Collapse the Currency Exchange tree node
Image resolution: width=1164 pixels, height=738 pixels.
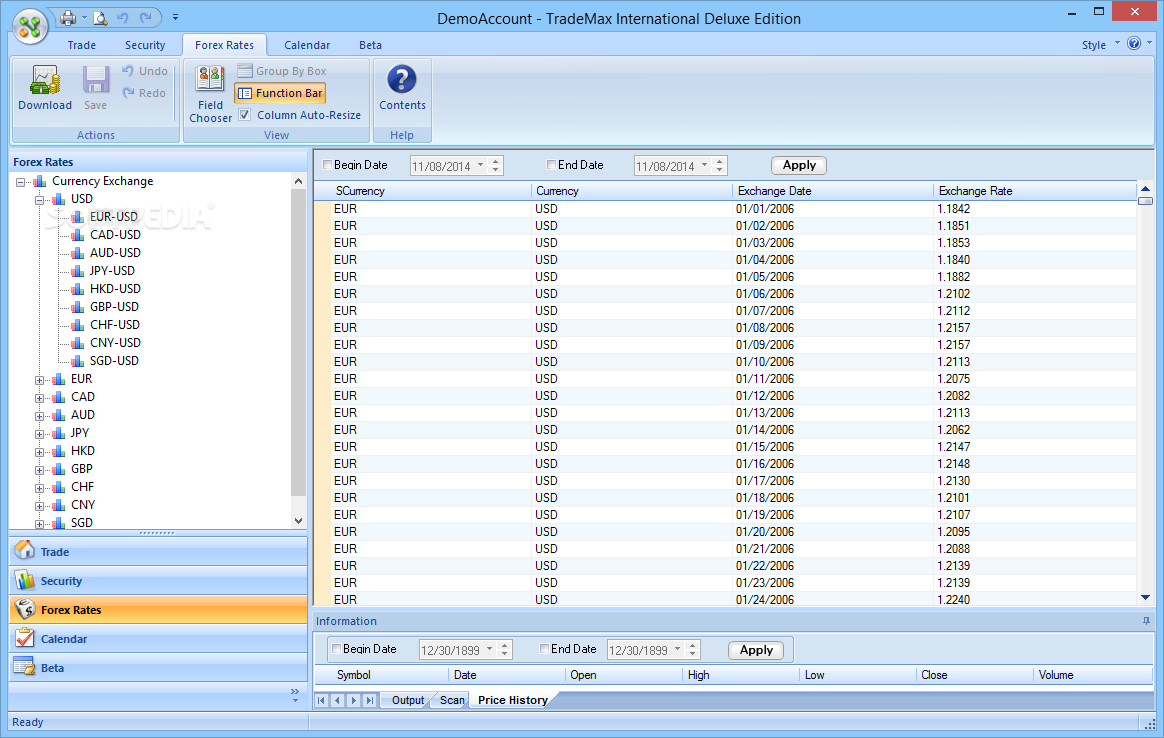20,182
